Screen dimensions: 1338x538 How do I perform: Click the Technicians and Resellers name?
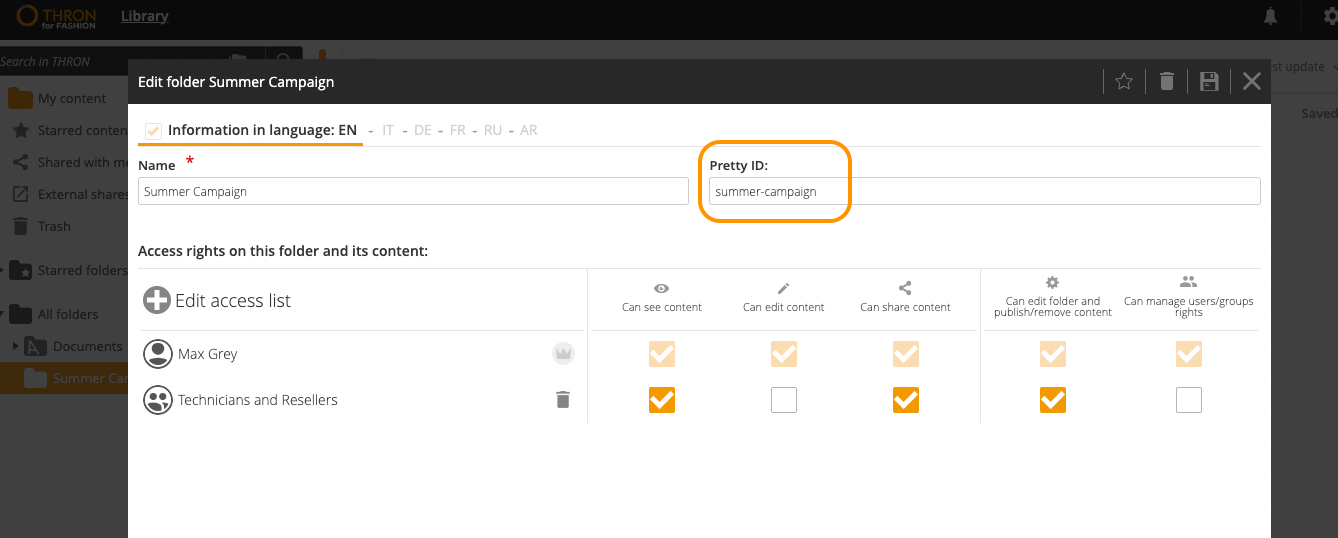pos(258,400)
